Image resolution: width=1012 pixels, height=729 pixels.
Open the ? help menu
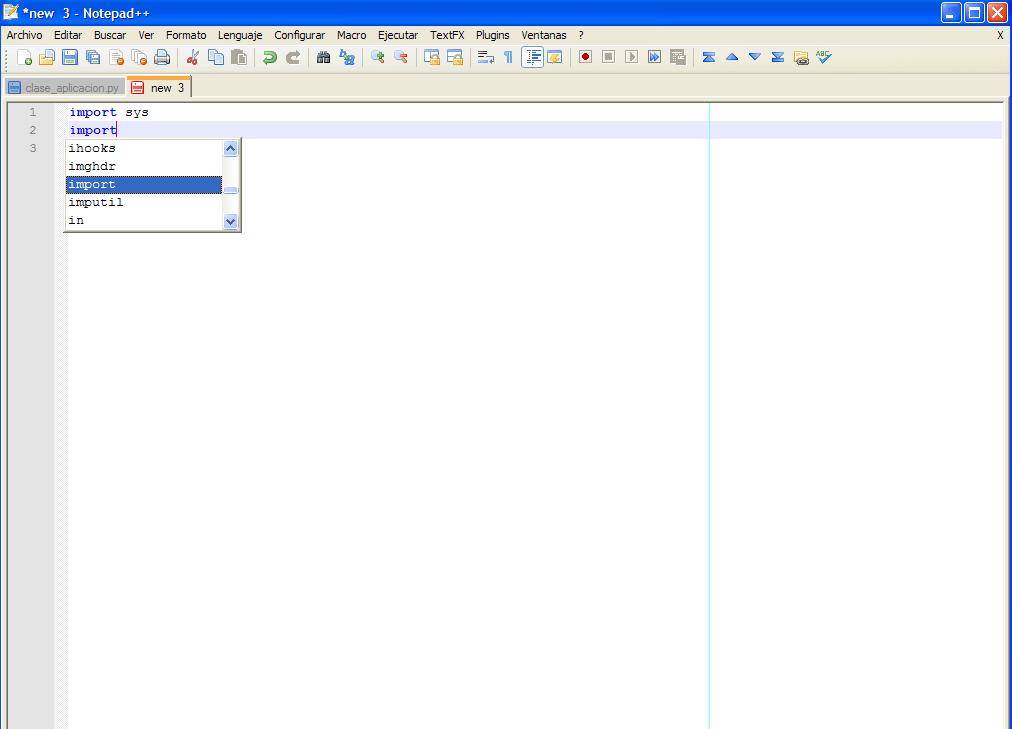pyautogui.click(x=581, y=35)
